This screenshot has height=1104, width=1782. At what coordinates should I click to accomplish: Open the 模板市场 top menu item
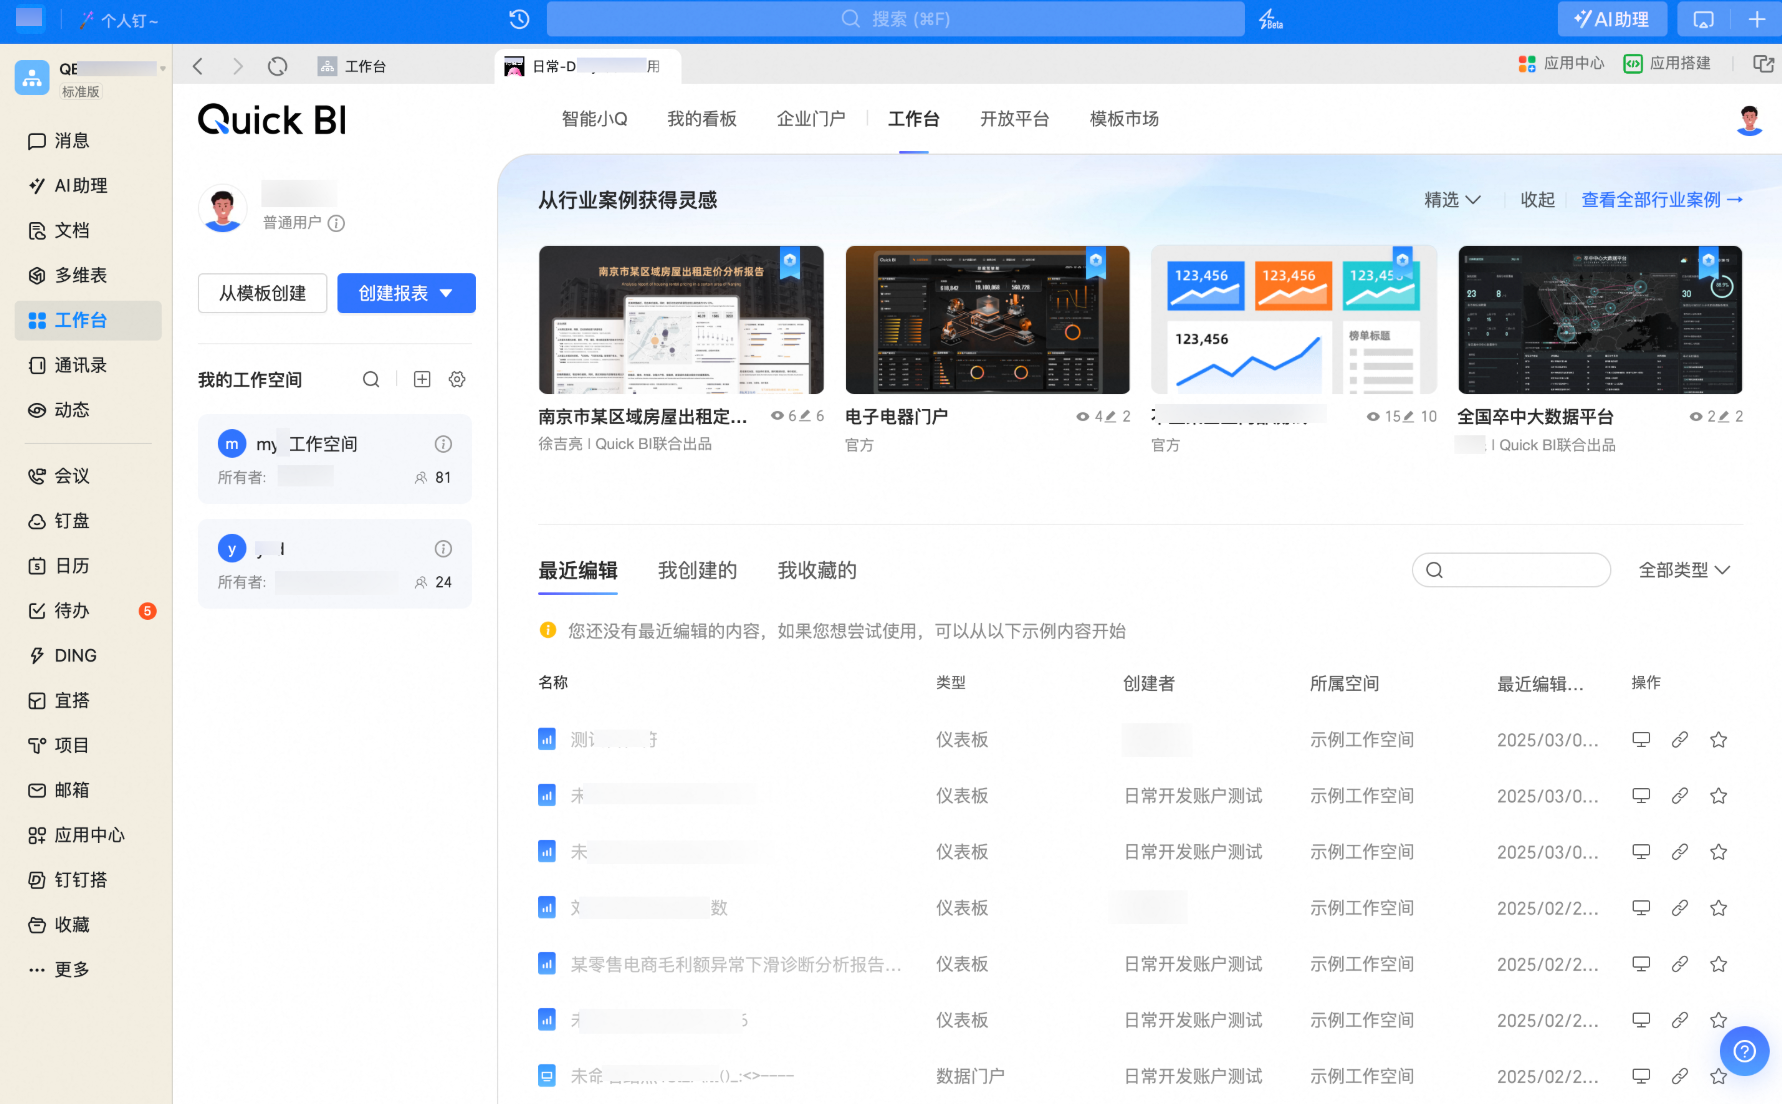click(x=1124, y=119)
